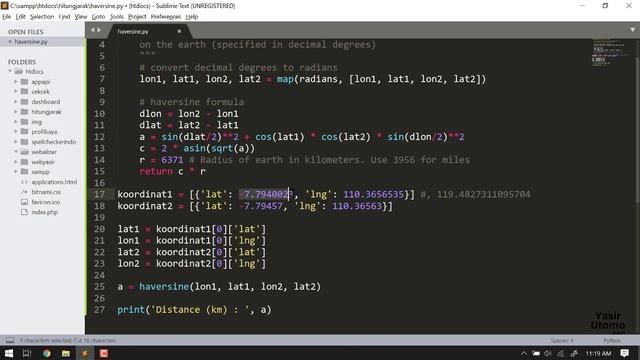The width and height of the screenshot is (640, 360).
Task: Go to next tab using right arrow
Action: pyautogui.click(x=99, y=30)
